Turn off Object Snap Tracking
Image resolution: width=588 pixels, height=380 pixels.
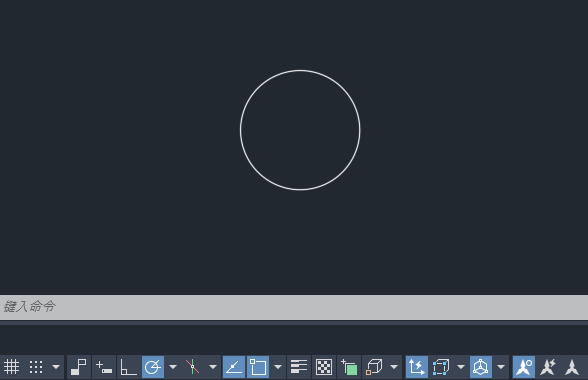click(x=234, y=367)
